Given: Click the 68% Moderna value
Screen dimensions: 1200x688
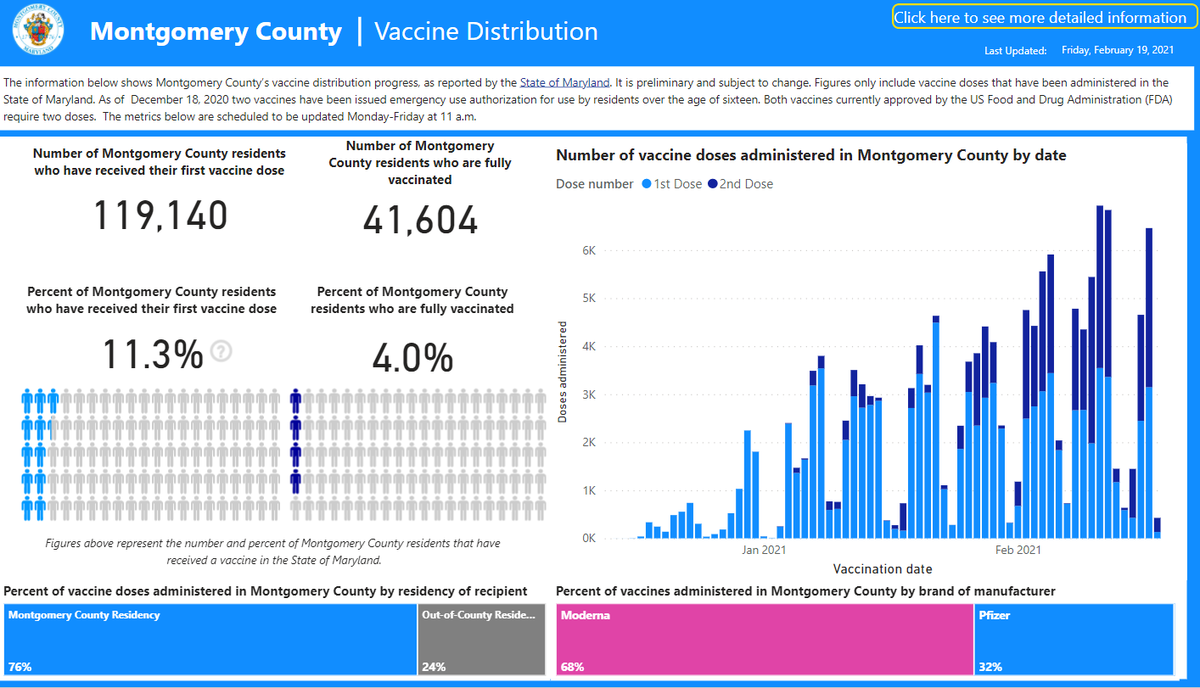Looking at the screenshot, I should click(x=572, y=666).
